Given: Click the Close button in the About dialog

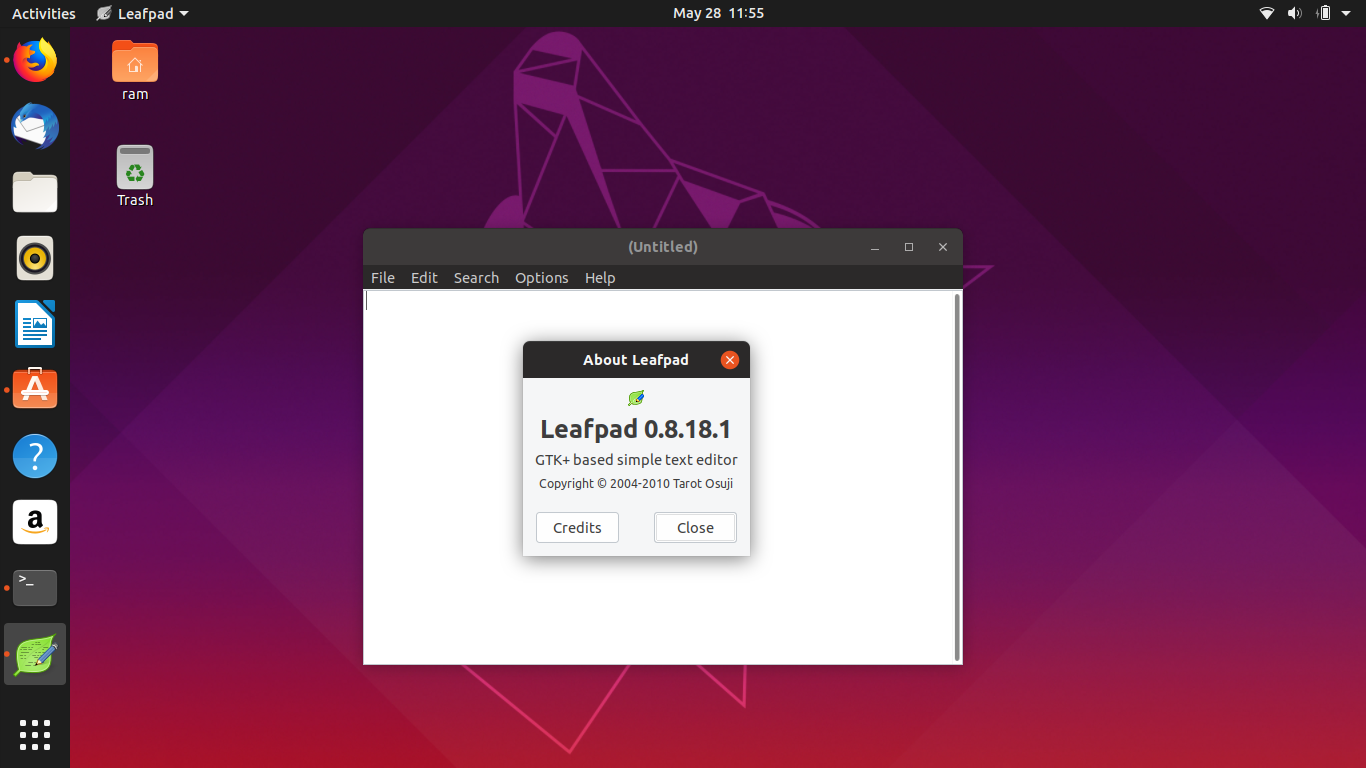Looking at the screenshot, I should (x=695, y=527).
